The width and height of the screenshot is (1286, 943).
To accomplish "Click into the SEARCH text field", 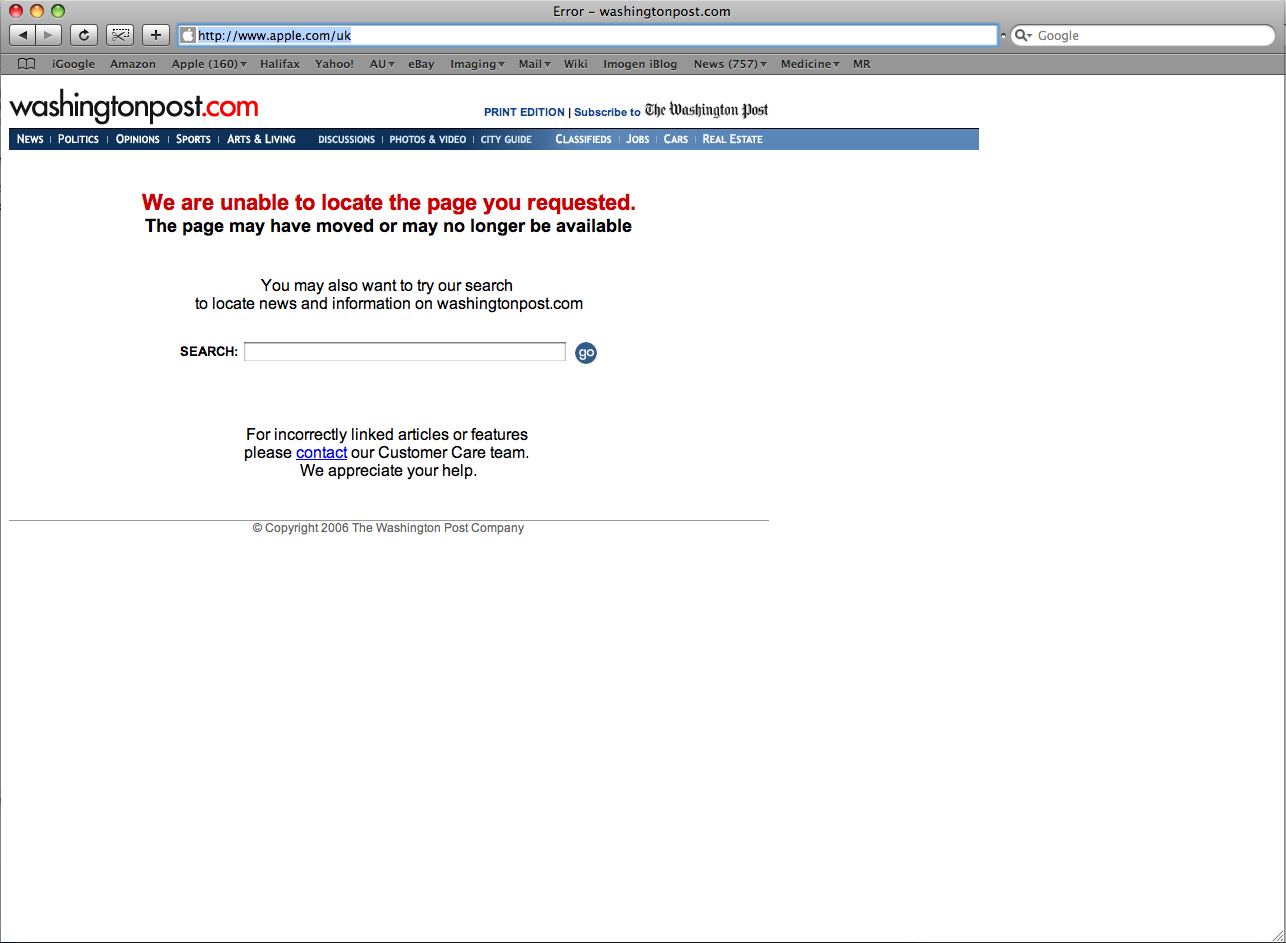I will [405, 352].
